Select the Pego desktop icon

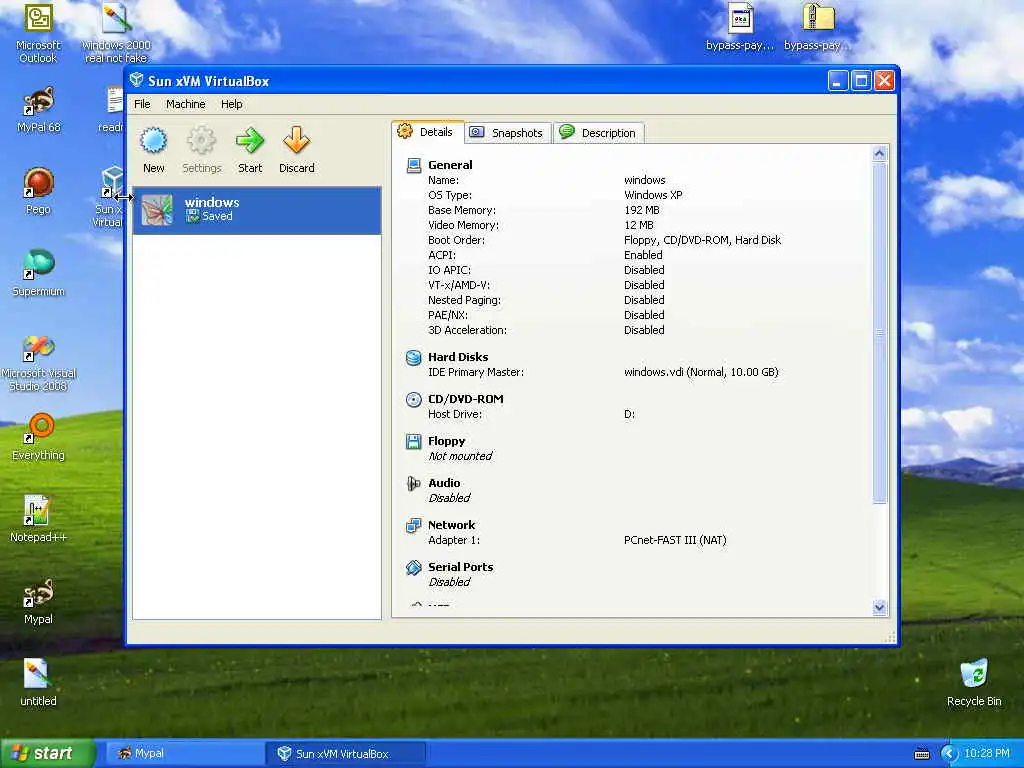[38, 191]
